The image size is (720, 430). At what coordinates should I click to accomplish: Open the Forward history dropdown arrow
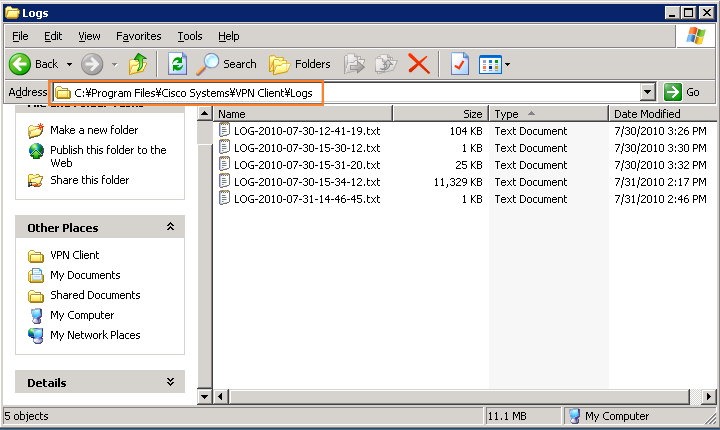tap(115, 64)
